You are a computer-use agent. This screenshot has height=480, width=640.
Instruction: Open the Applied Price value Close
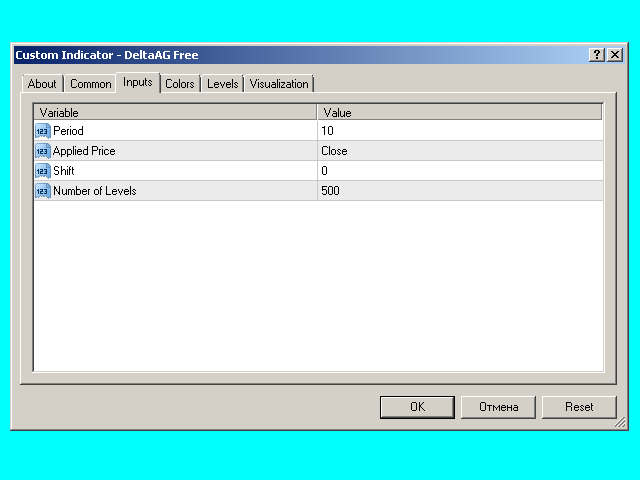pyautogui.click(x=459, y=151)
